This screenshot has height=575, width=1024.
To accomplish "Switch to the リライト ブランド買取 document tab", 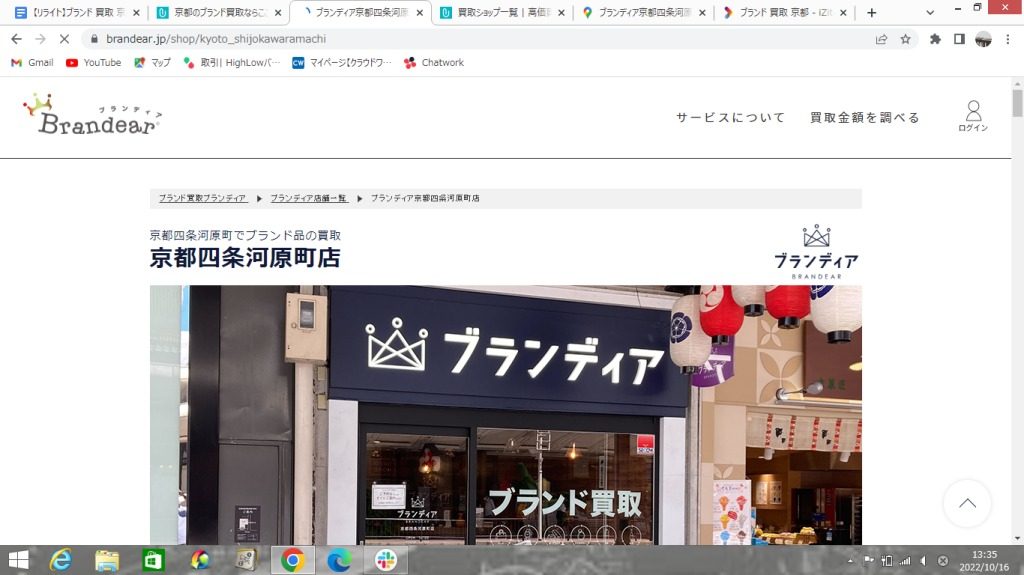I will click(x=72, y=13).
